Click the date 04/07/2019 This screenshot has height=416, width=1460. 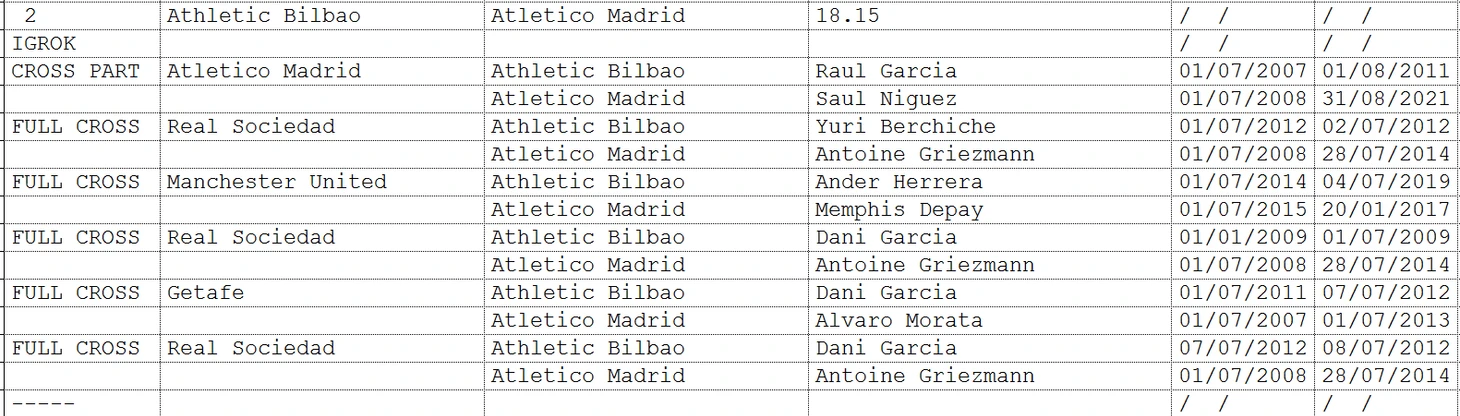coord(1386,182)
